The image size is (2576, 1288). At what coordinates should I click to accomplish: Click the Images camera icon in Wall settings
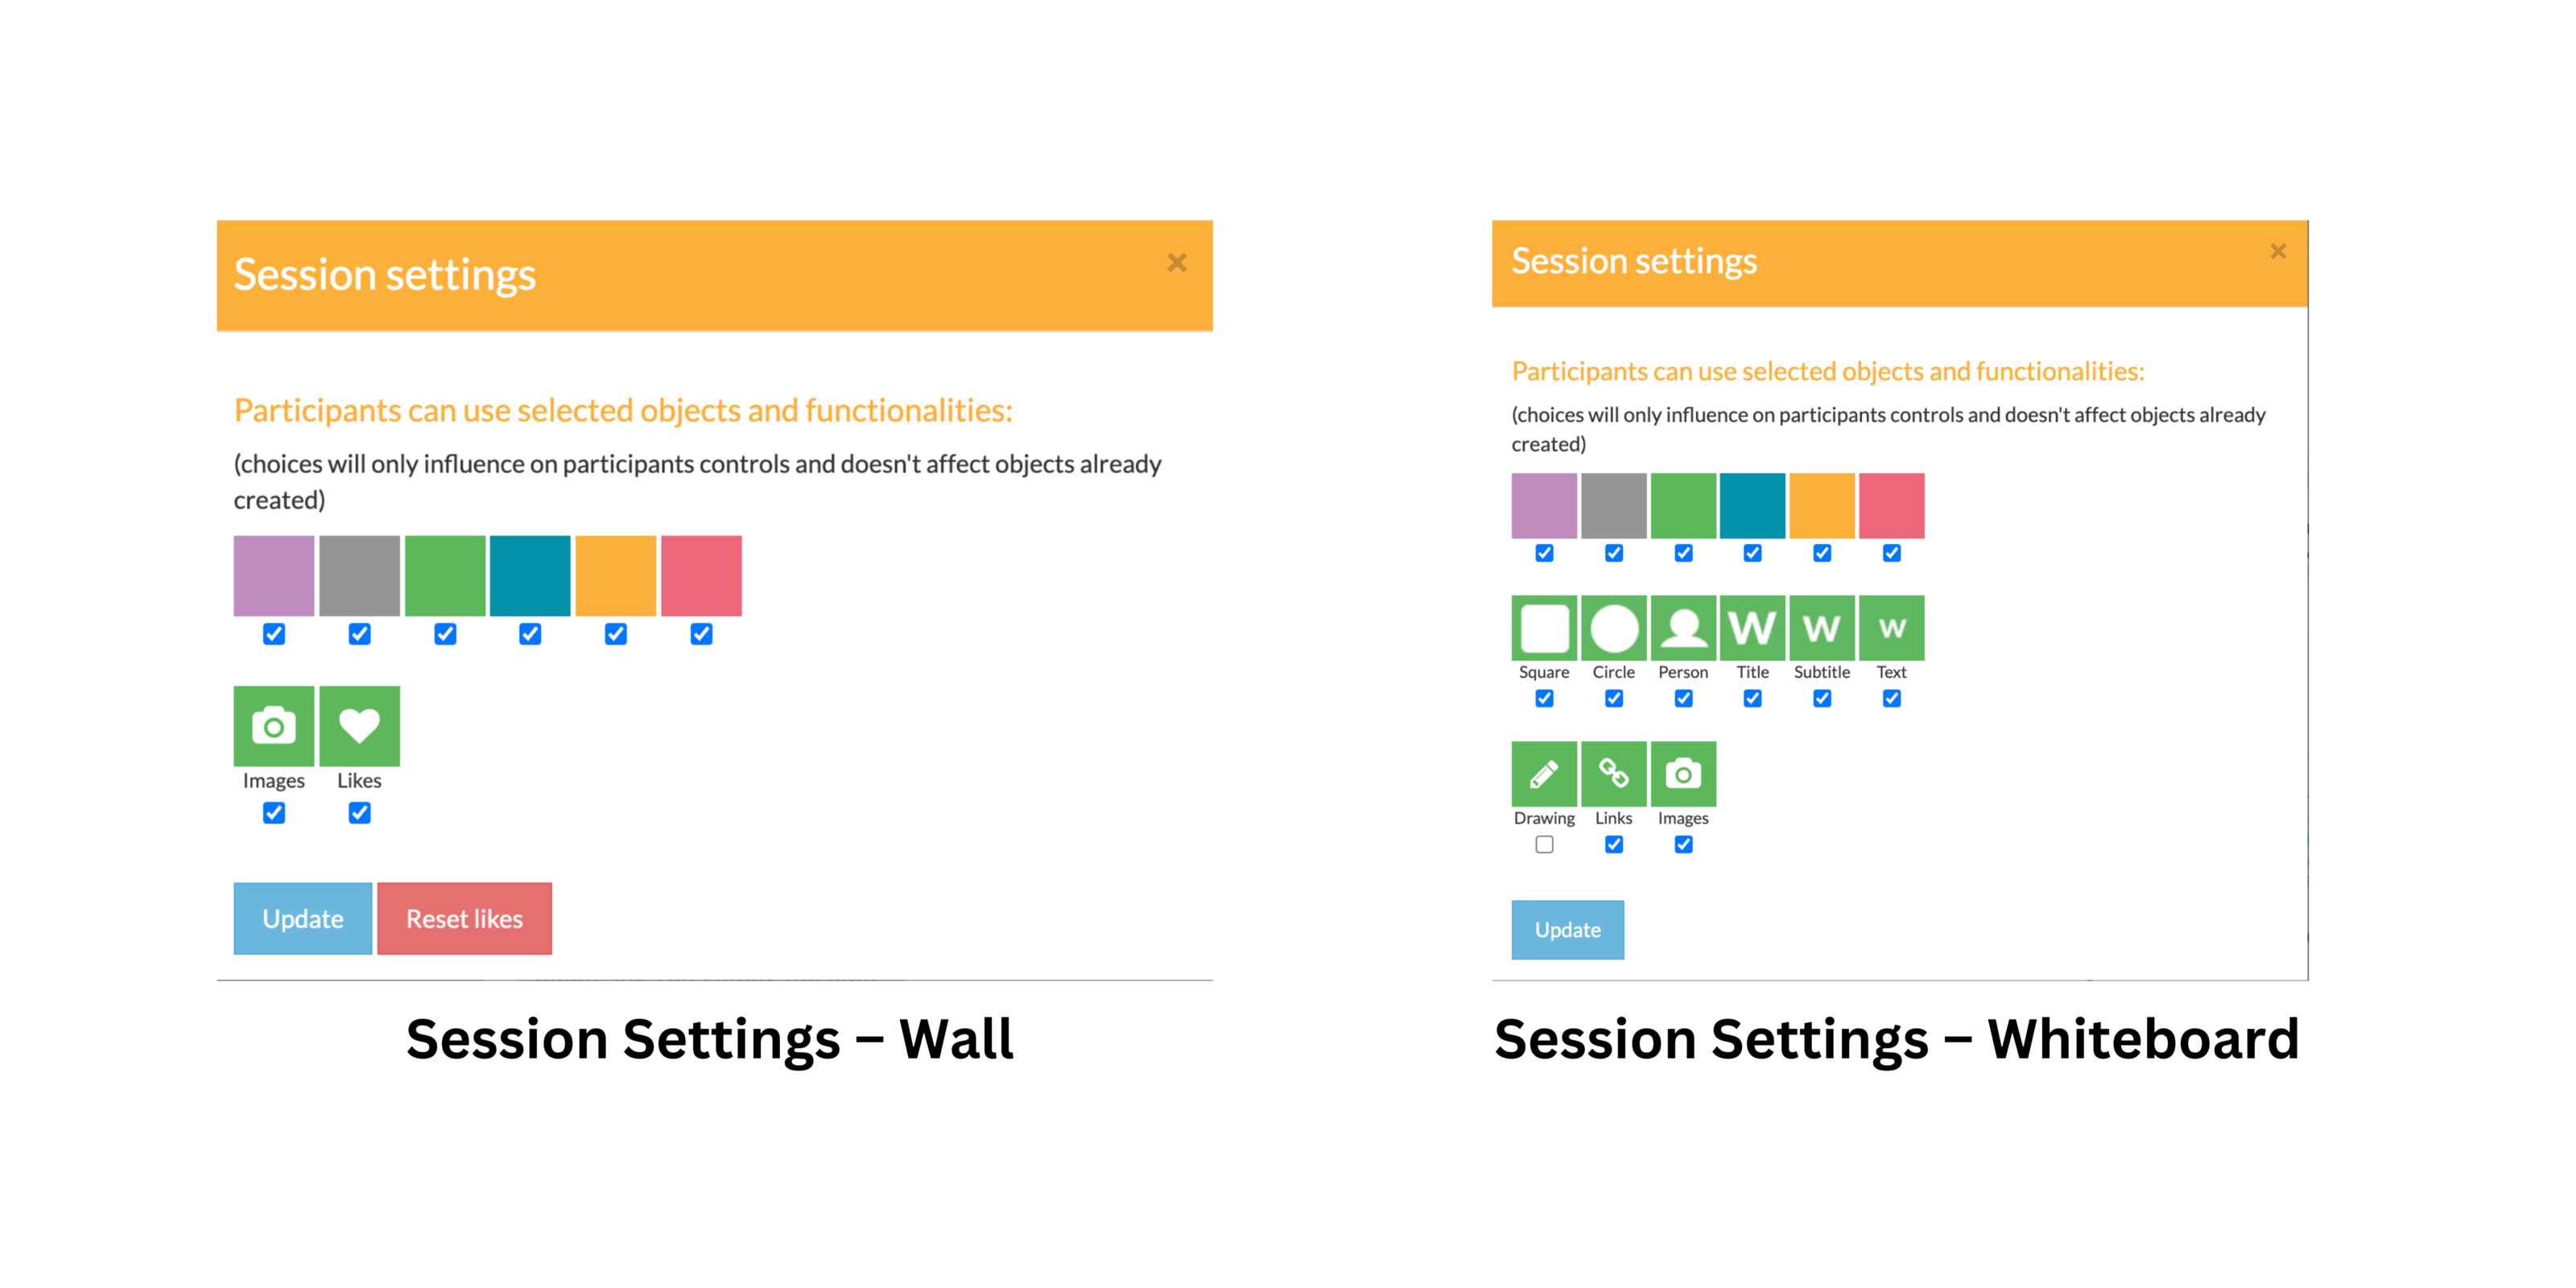(273, 725)
